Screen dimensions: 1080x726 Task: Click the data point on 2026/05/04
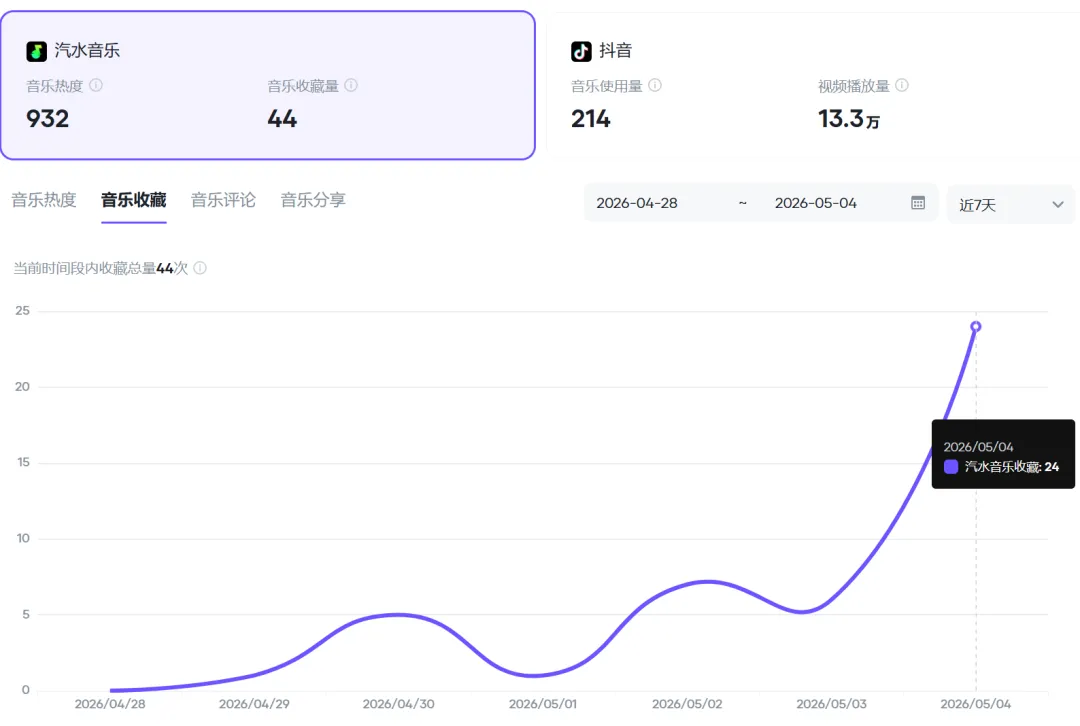click(x=976, y=326)
